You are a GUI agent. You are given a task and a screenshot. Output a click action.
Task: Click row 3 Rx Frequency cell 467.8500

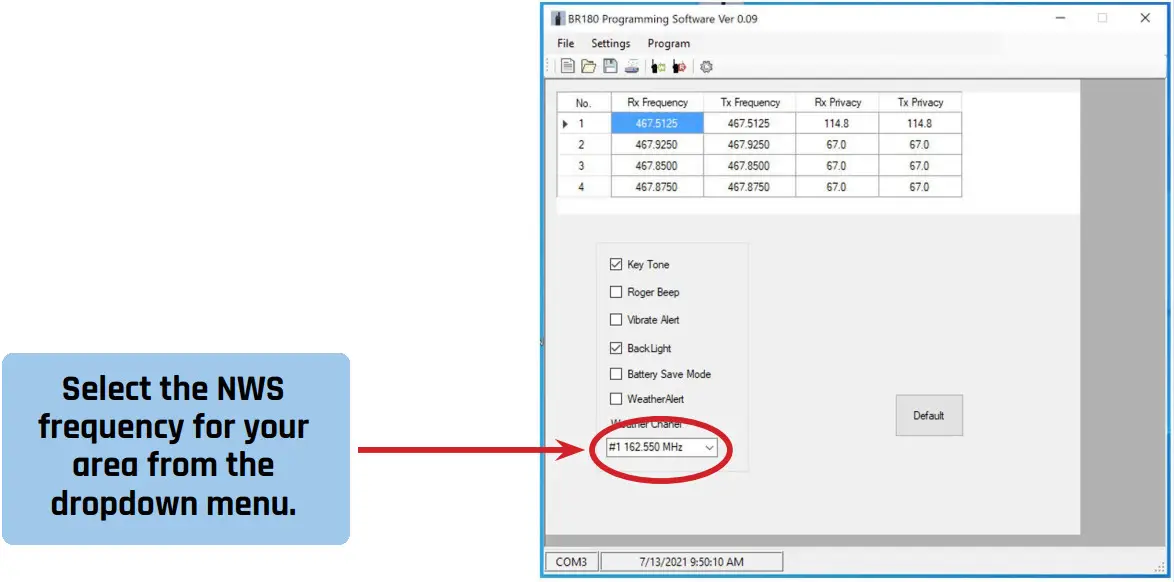(657, 166)
